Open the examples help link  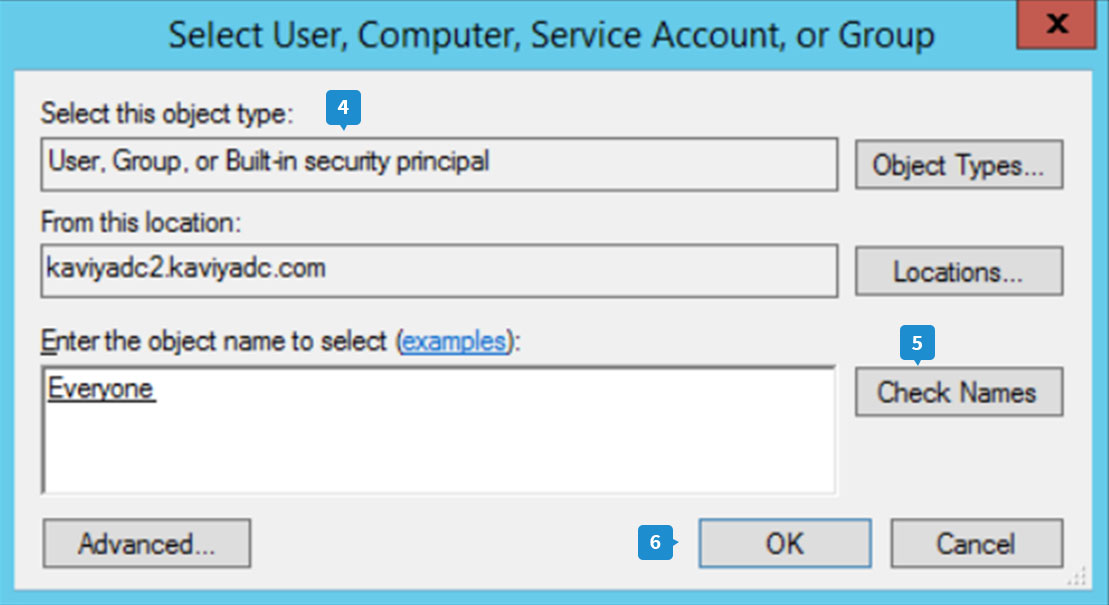tap(453, 342)
